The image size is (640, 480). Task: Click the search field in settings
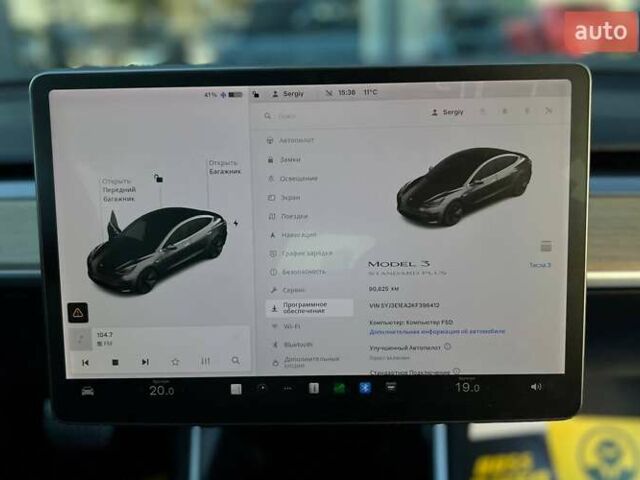pyautogui.click(x=339, y=116)
